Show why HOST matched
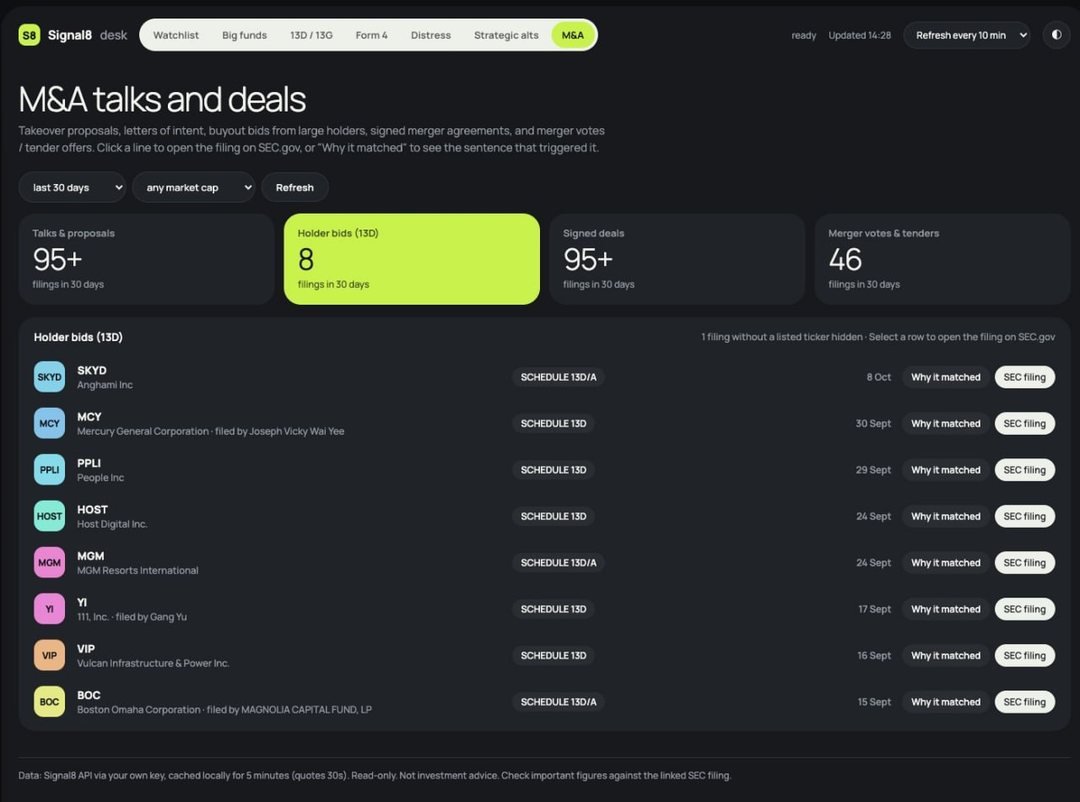1080x802 pixels. click(x=946, y=516)
